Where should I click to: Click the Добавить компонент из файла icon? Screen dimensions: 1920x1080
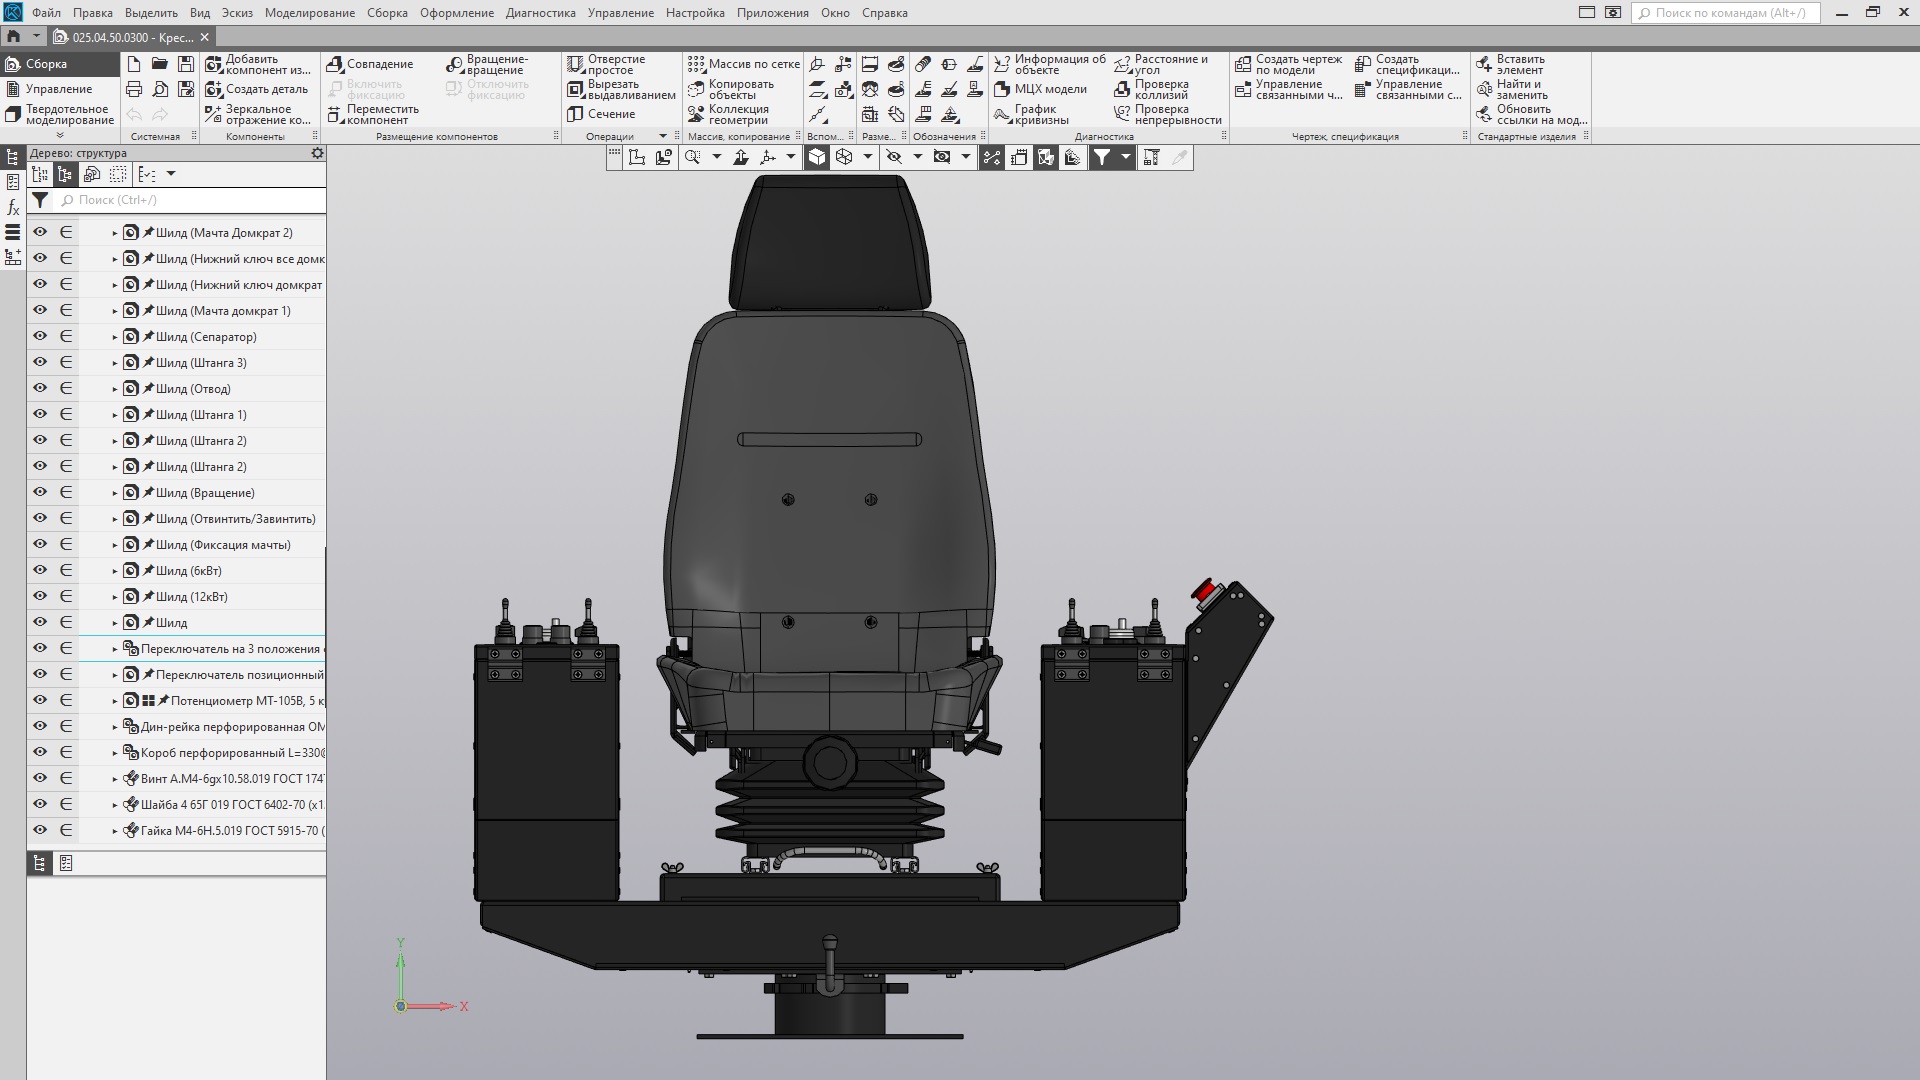pyautogui.click(x=214, y=65)
